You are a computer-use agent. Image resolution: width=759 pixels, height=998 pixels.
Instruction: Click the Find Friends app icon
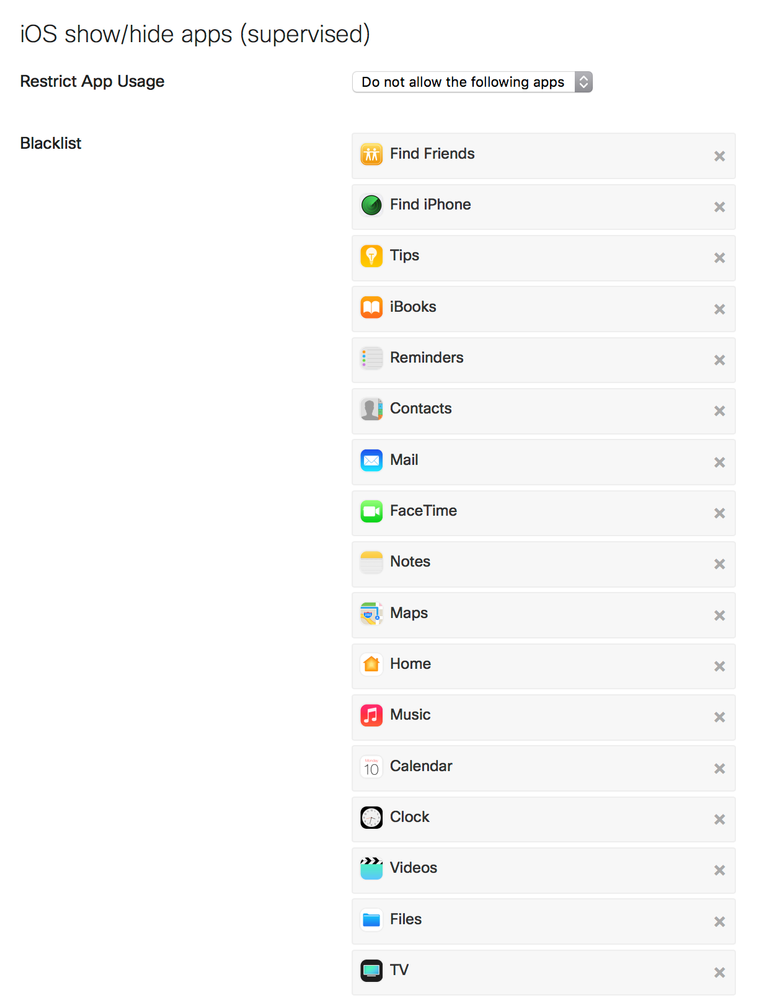point(371,154)
